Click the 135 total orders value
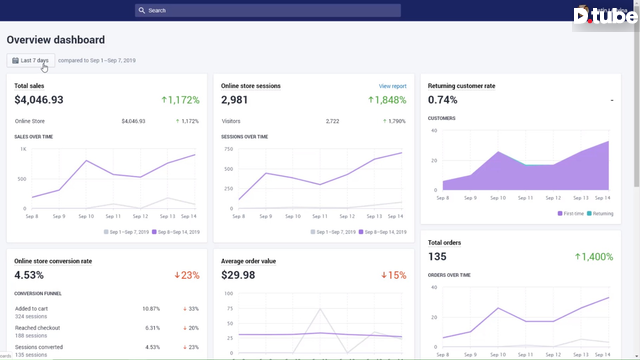Screen dimensions: 640x360 click(437, 257)
